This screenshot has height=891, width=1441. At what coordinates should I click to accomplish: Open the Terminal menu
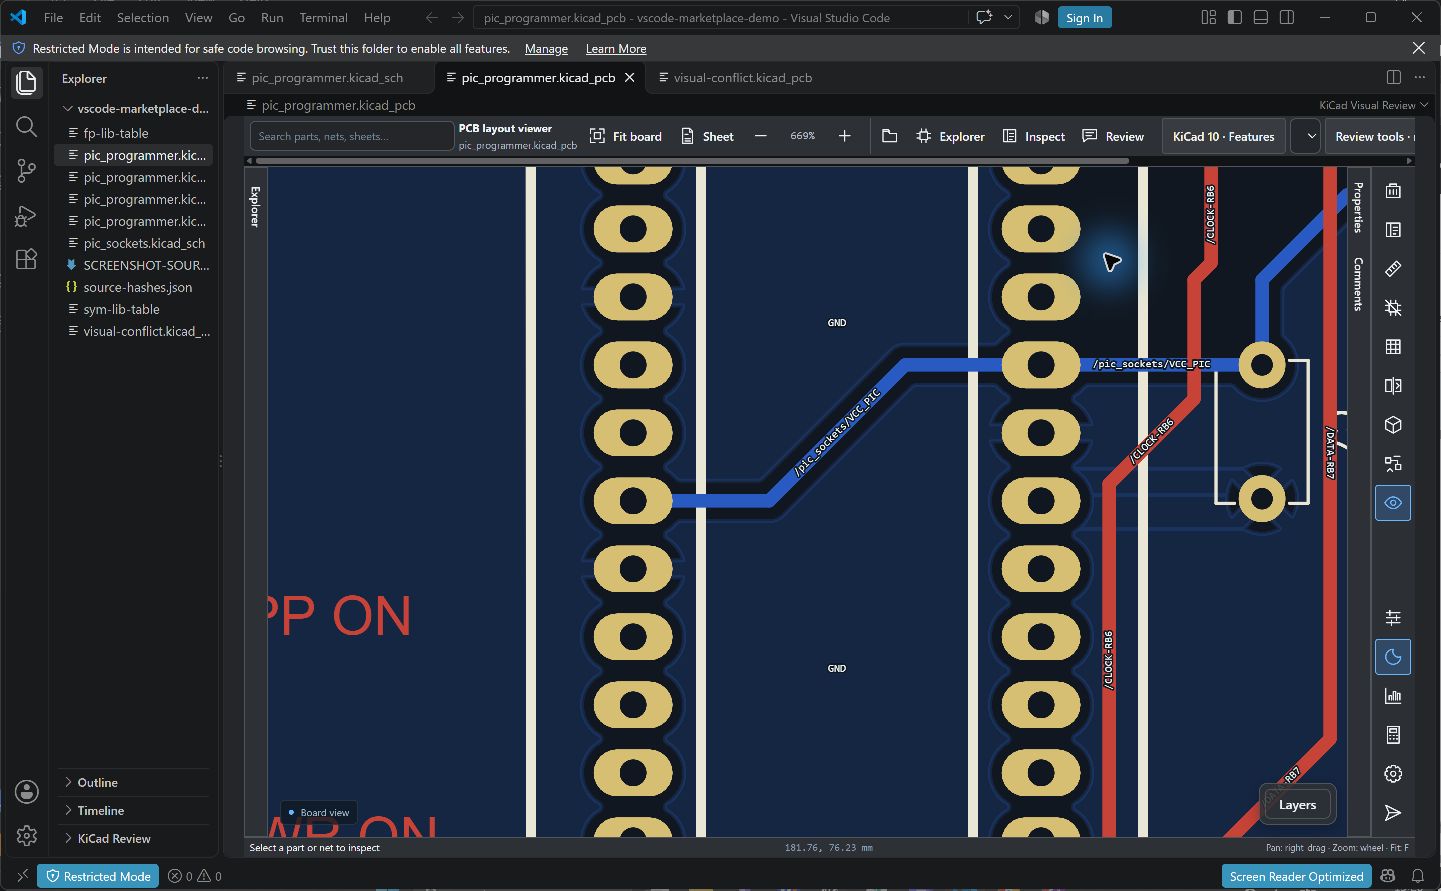click(x=323, y=17)
